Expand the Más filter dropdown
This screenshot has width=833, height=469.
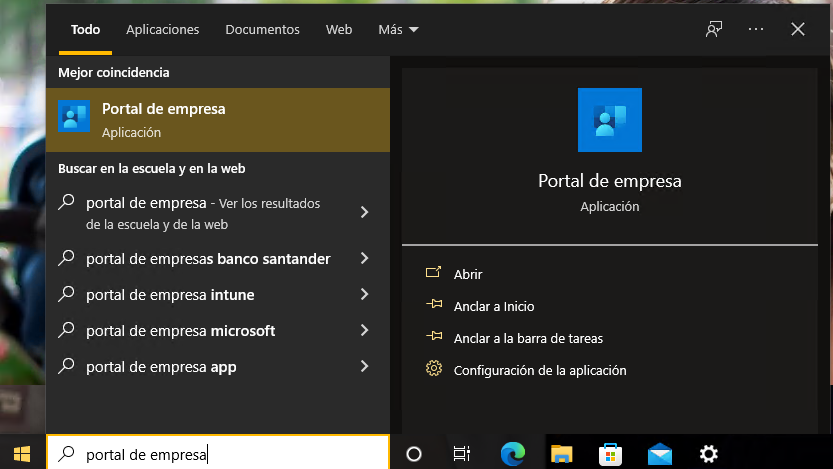tap(398, 29)
